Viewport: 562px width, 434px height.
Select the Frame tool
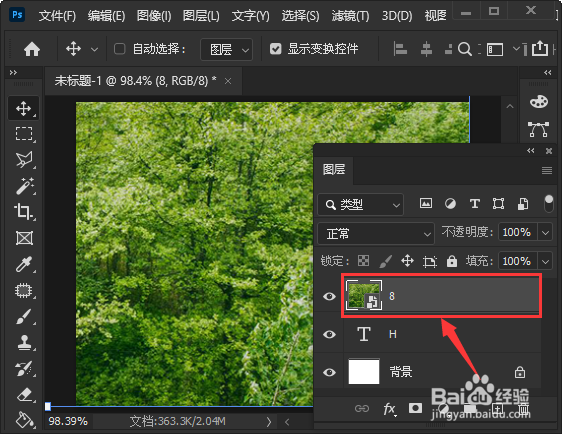pos(24,238)
